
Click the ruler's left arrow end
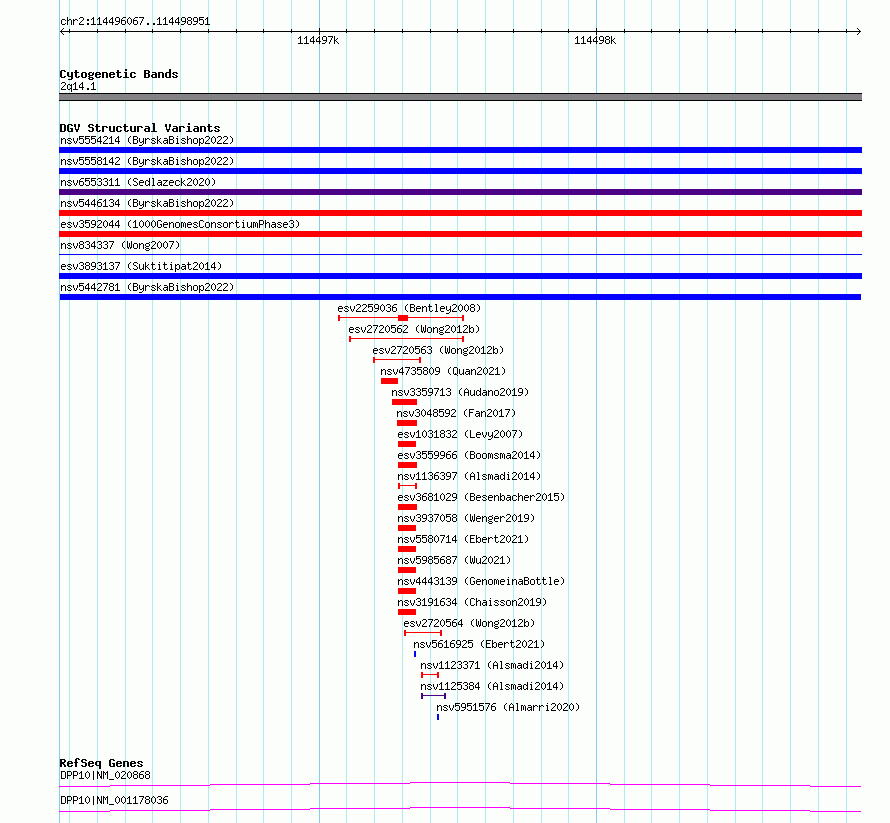tap(63, 32)
